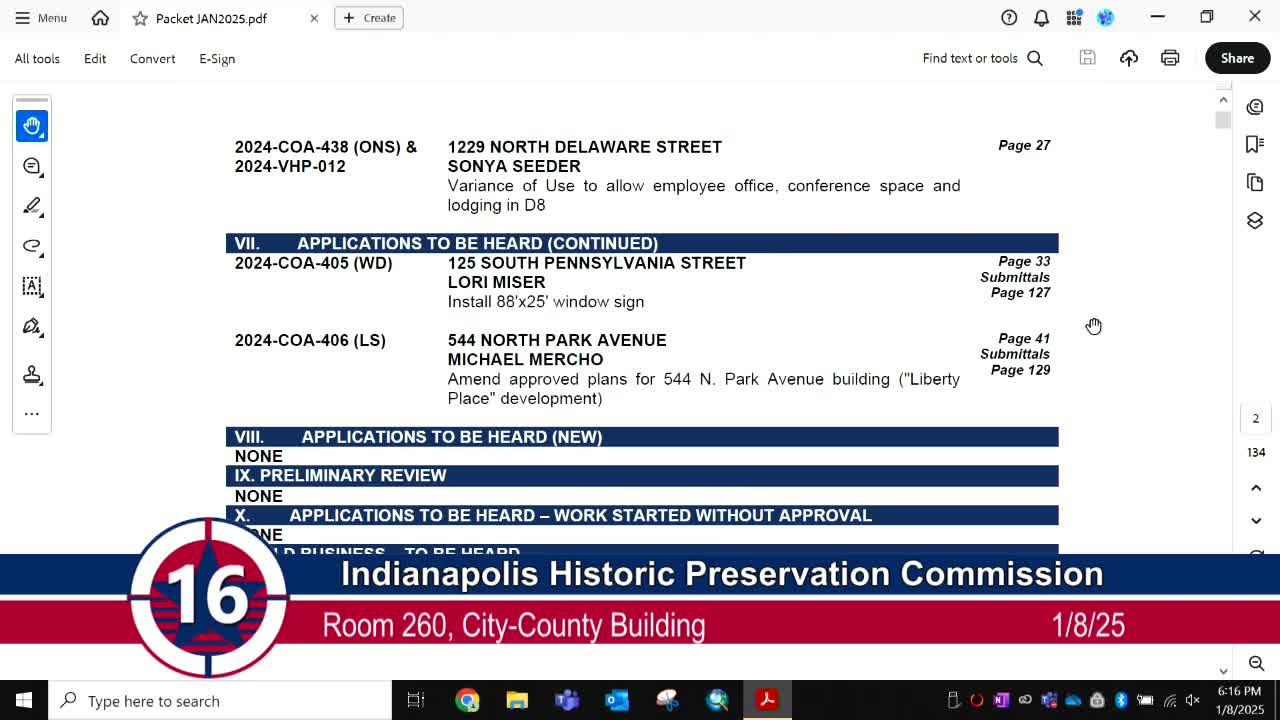Click the cloud upload icon

coord(1129,58)
